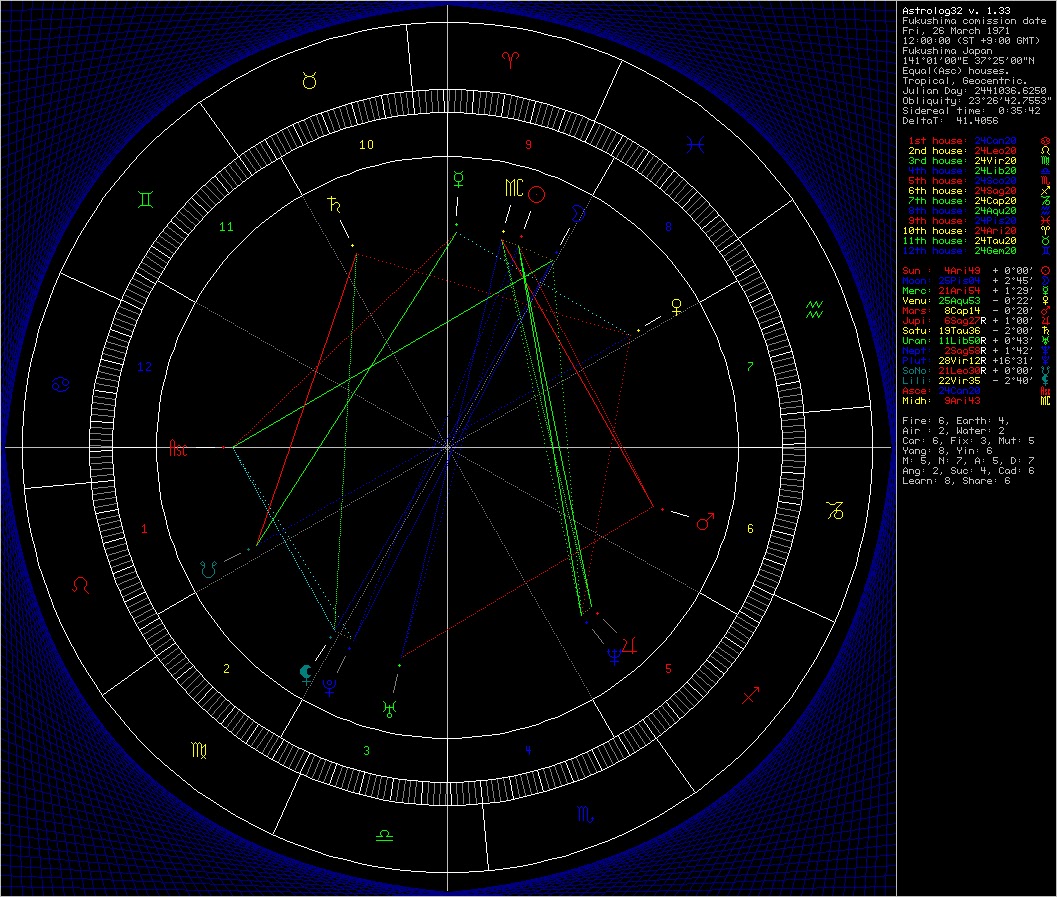This screenshot has height=897, width=1057.
Task: Click the Aries glyph in the zodiac ring
Action: pos(511,60)
